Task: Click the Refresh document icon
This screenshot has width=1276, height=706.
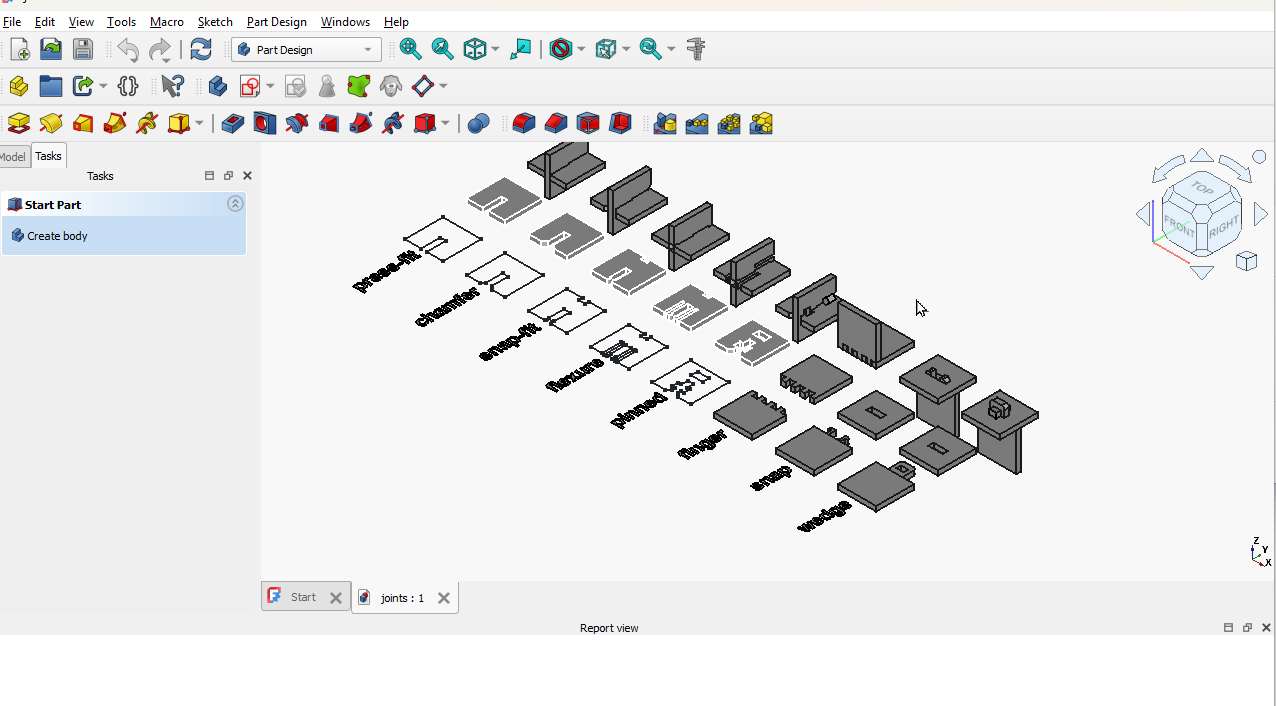Action: point(201,48)
